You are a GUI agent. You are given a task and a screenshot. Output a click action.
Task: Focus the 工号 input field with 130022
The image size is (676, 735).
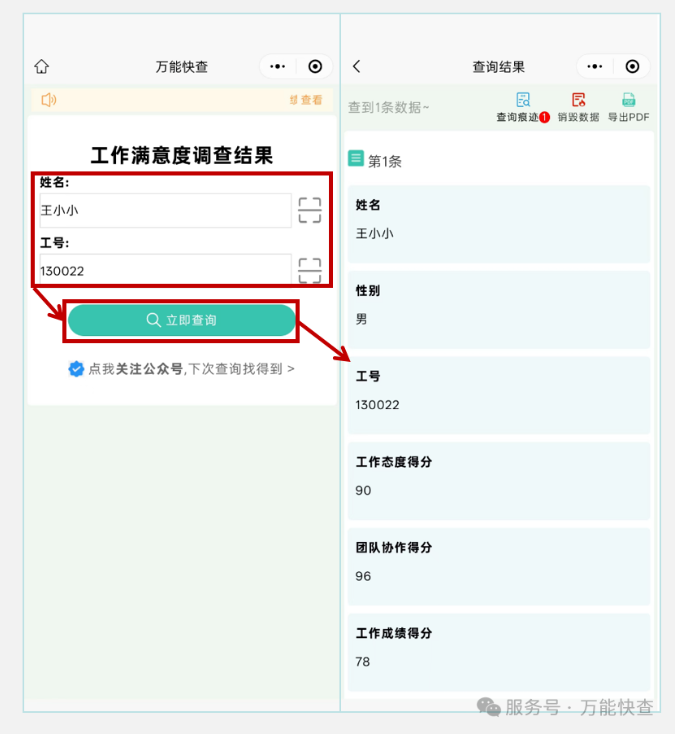point(165,270)
